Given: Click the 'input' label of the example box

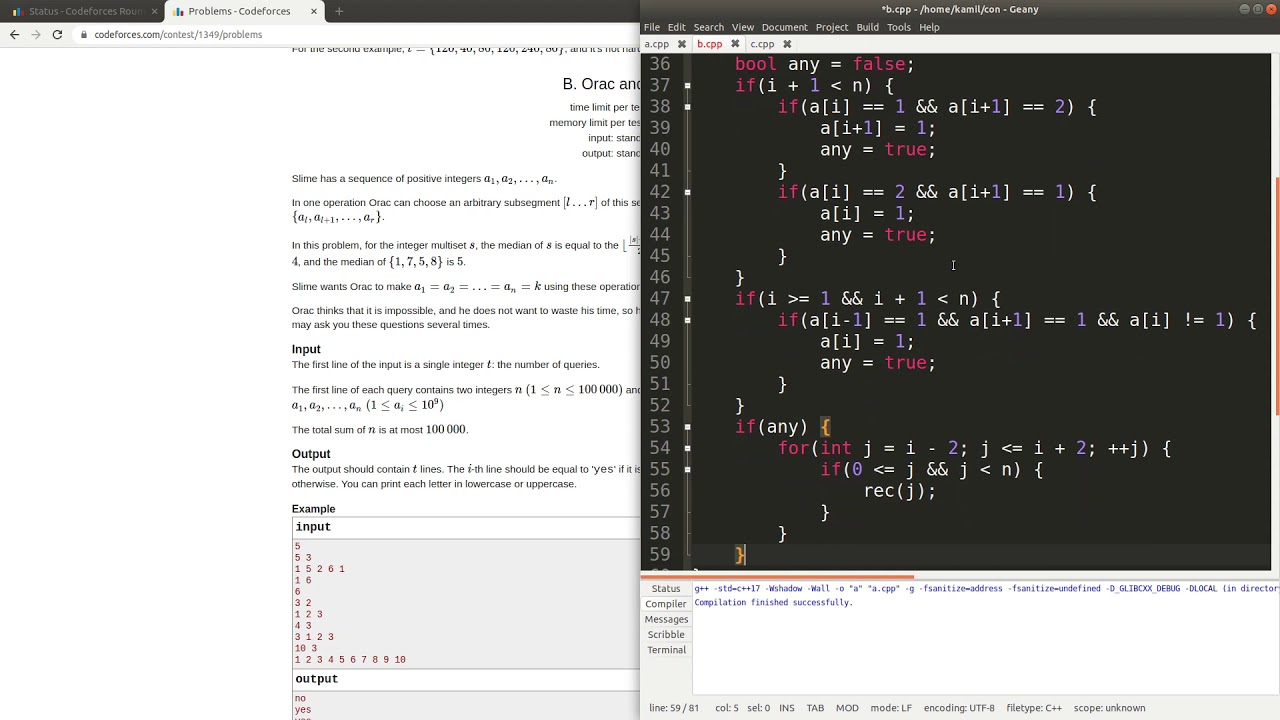Looking at the screenshot, I should coord(313,527).
